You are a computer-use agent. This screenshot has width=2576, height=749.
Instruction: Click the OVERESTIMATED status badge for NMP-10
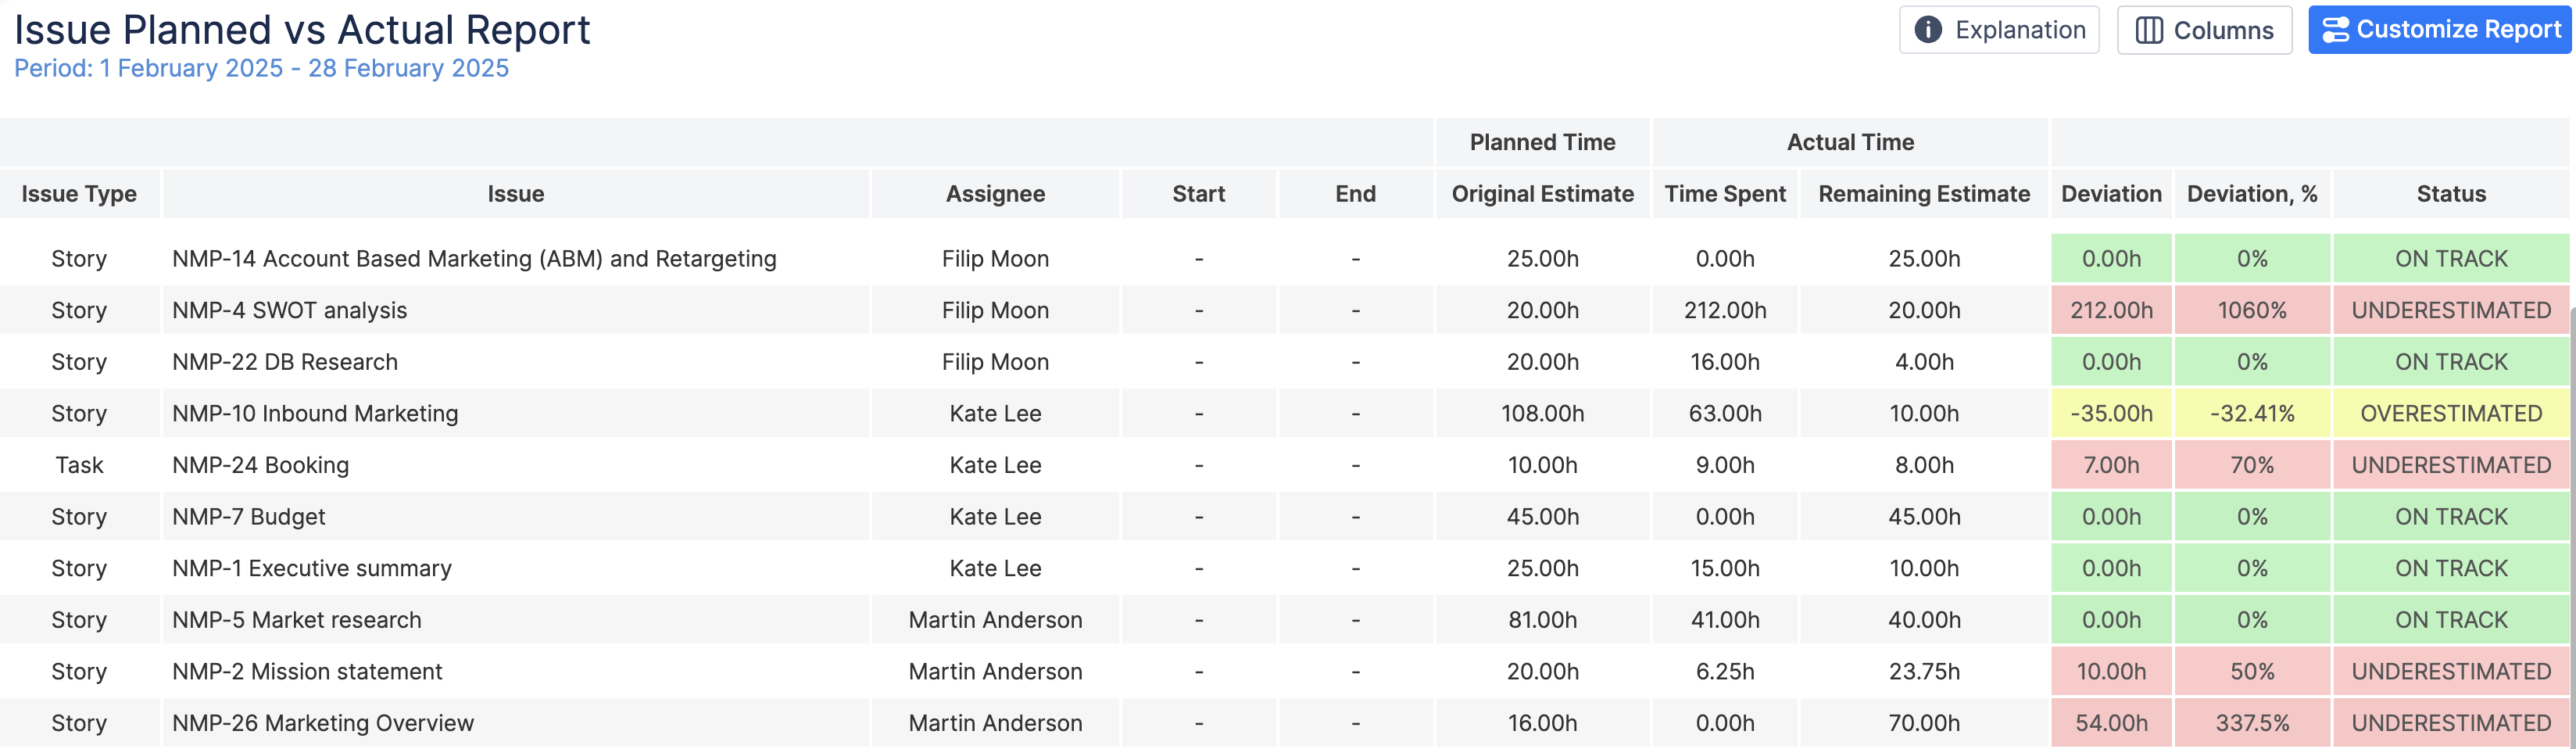point(2450,413)
